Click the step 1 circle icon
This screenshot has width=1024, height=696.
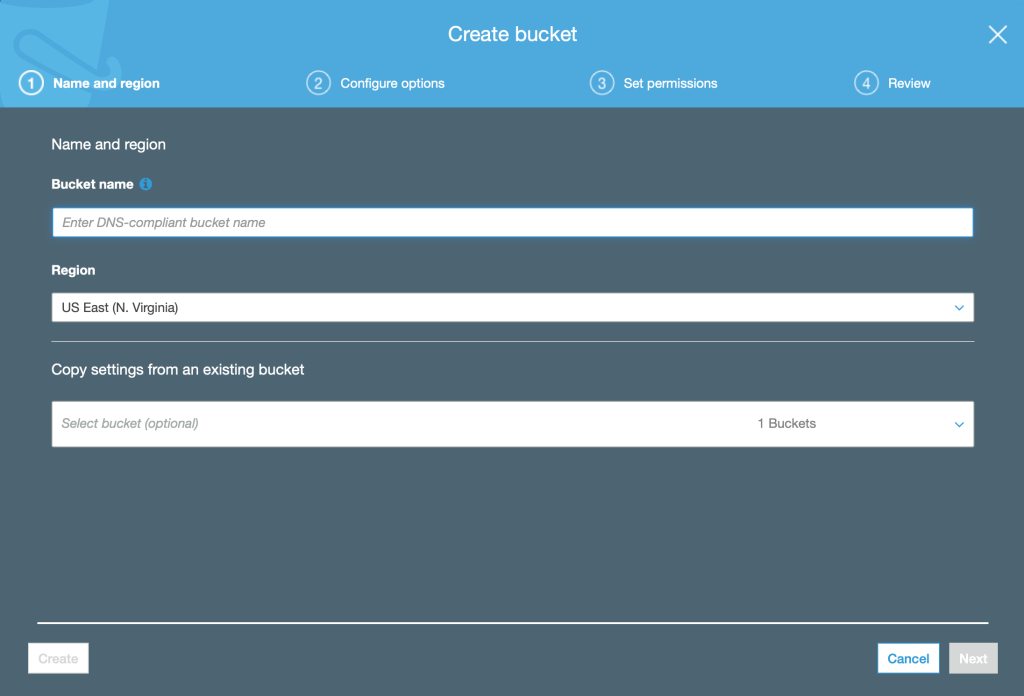[31, 83]
